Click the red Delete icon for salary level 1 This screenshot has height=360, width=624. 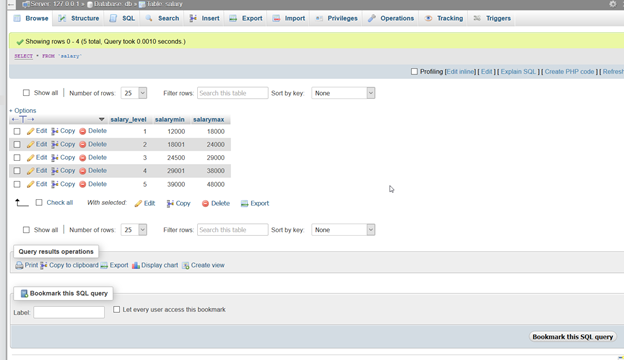click(83, 131)
